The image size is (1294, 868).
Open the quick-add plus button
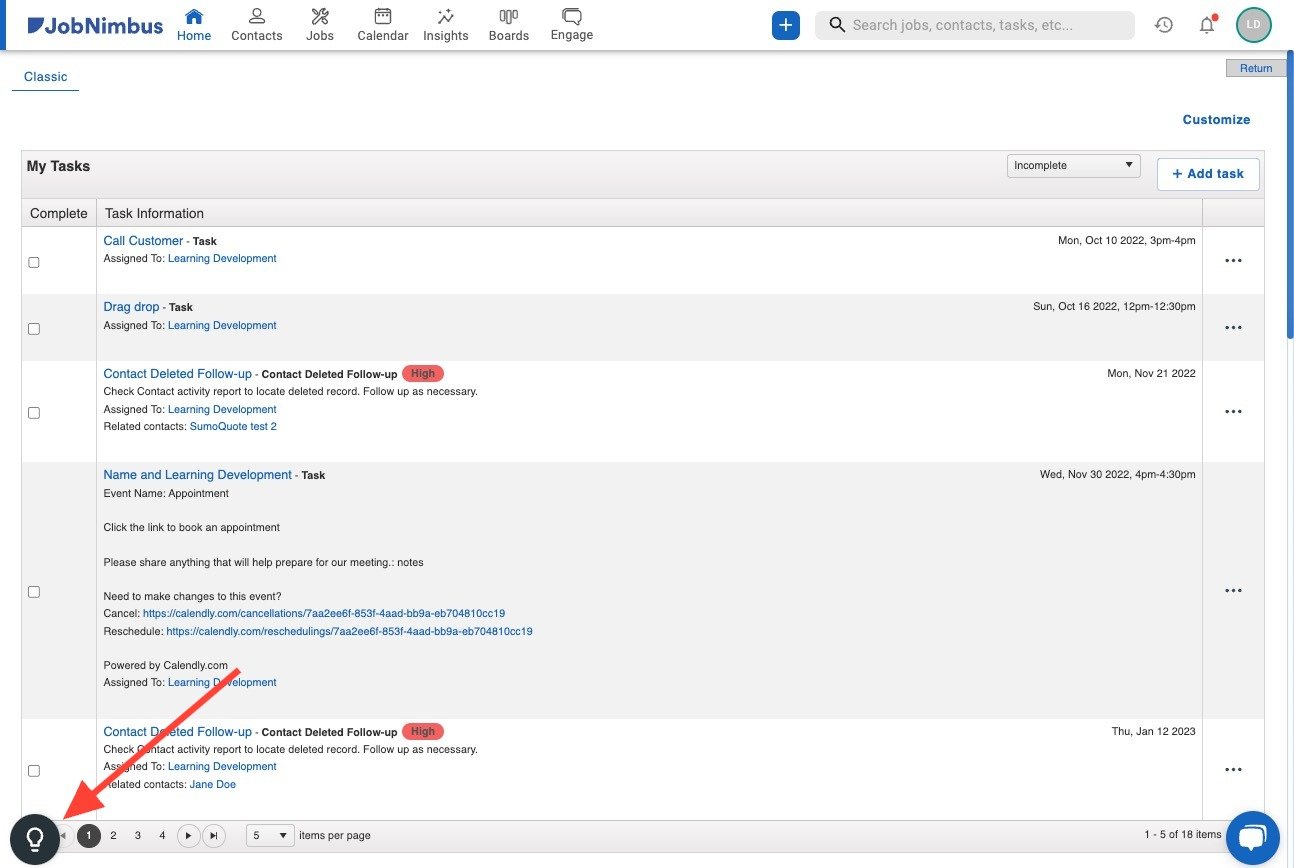point(785,24)
